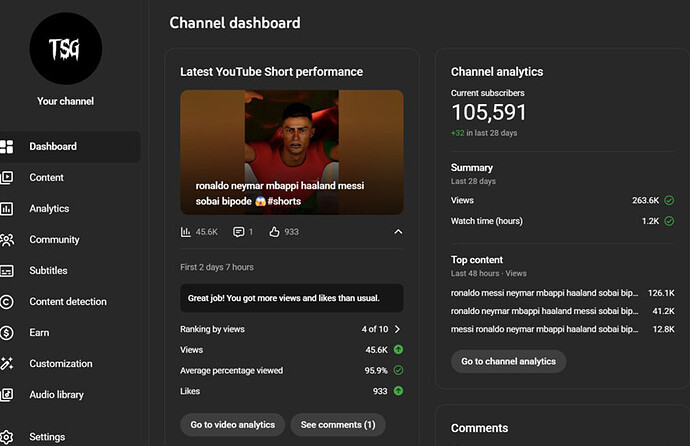Click the See comments (1) button
Screen dimensions: 690x446
click(338, 425)
